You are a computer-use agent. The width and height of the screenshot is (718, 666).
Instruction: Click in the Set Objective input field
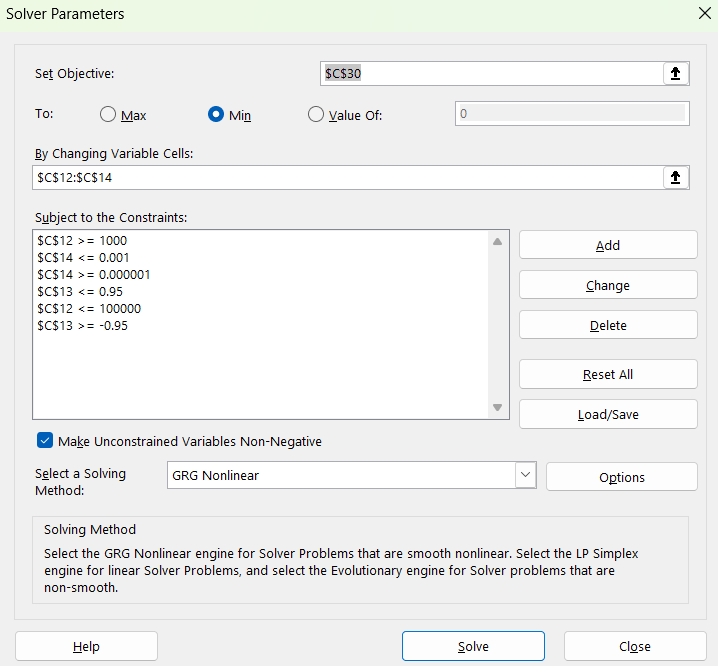[x=490, y=73]
